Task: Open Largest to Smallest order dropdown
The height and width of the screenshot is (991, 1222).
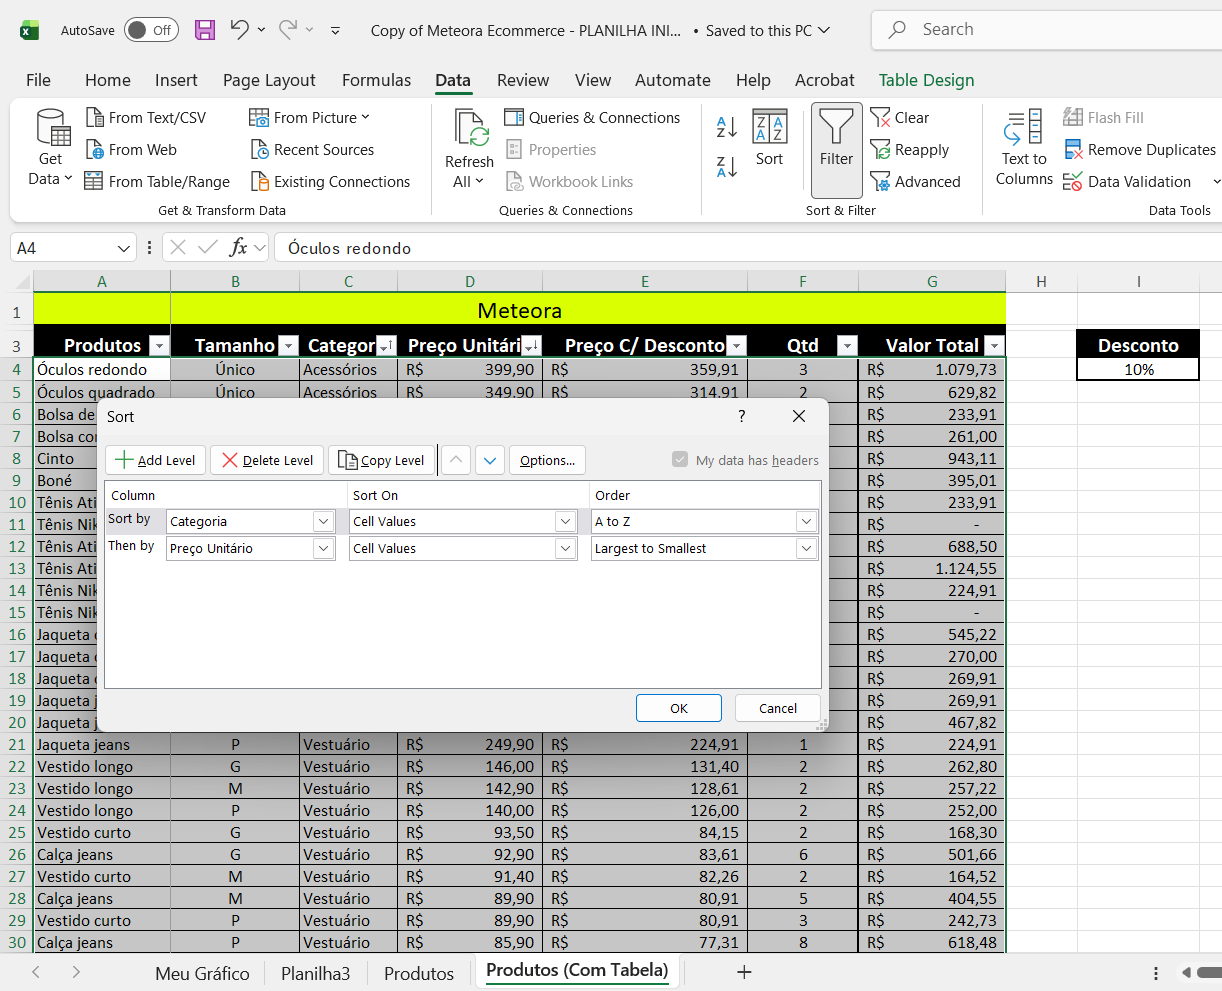Action: click(806, 548)
